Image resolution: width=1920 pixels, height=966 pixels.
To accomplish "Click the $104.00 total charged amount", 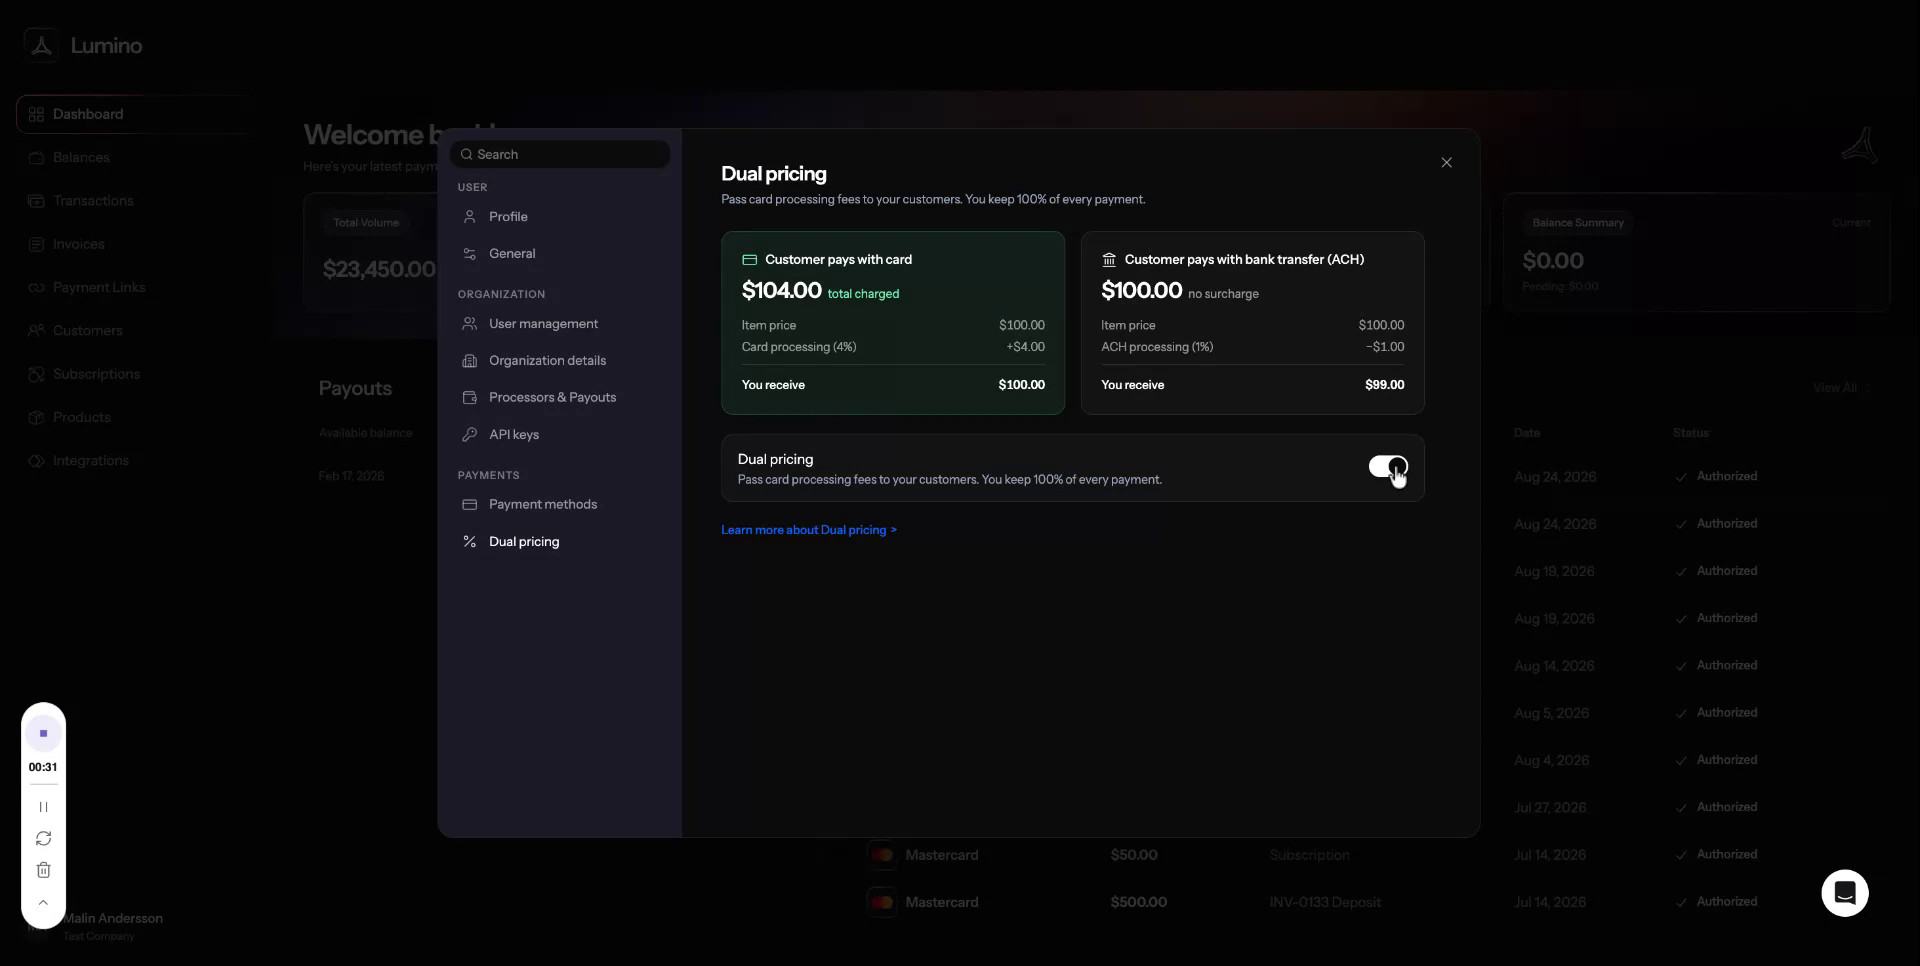I will point(781,291).
